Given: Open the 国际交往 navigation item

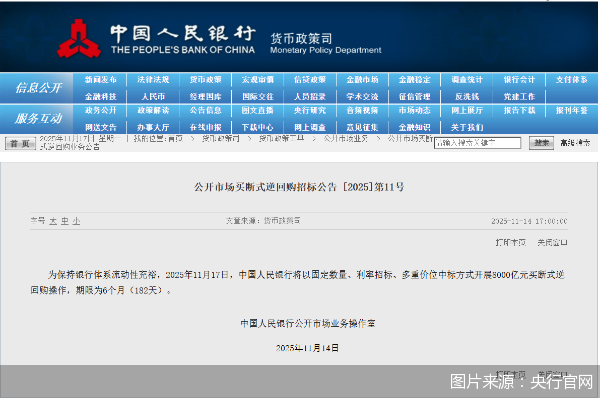Looking at the screenshot, I should pos(258,96).
